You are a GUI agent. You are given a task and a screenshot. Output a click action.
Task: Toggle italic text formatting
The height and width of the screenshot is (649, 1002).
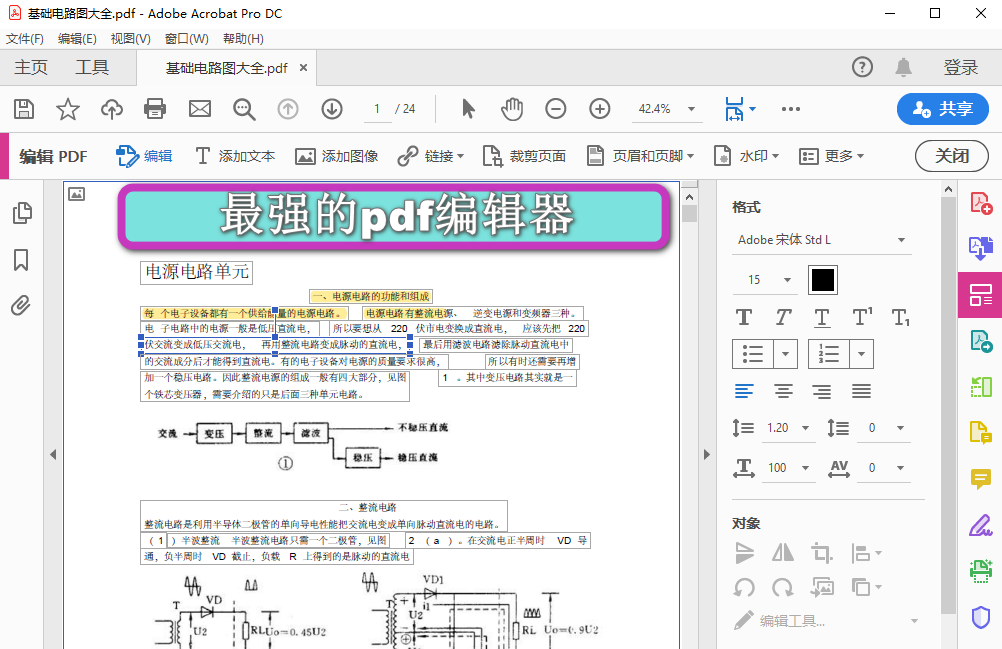click(783, 317)
